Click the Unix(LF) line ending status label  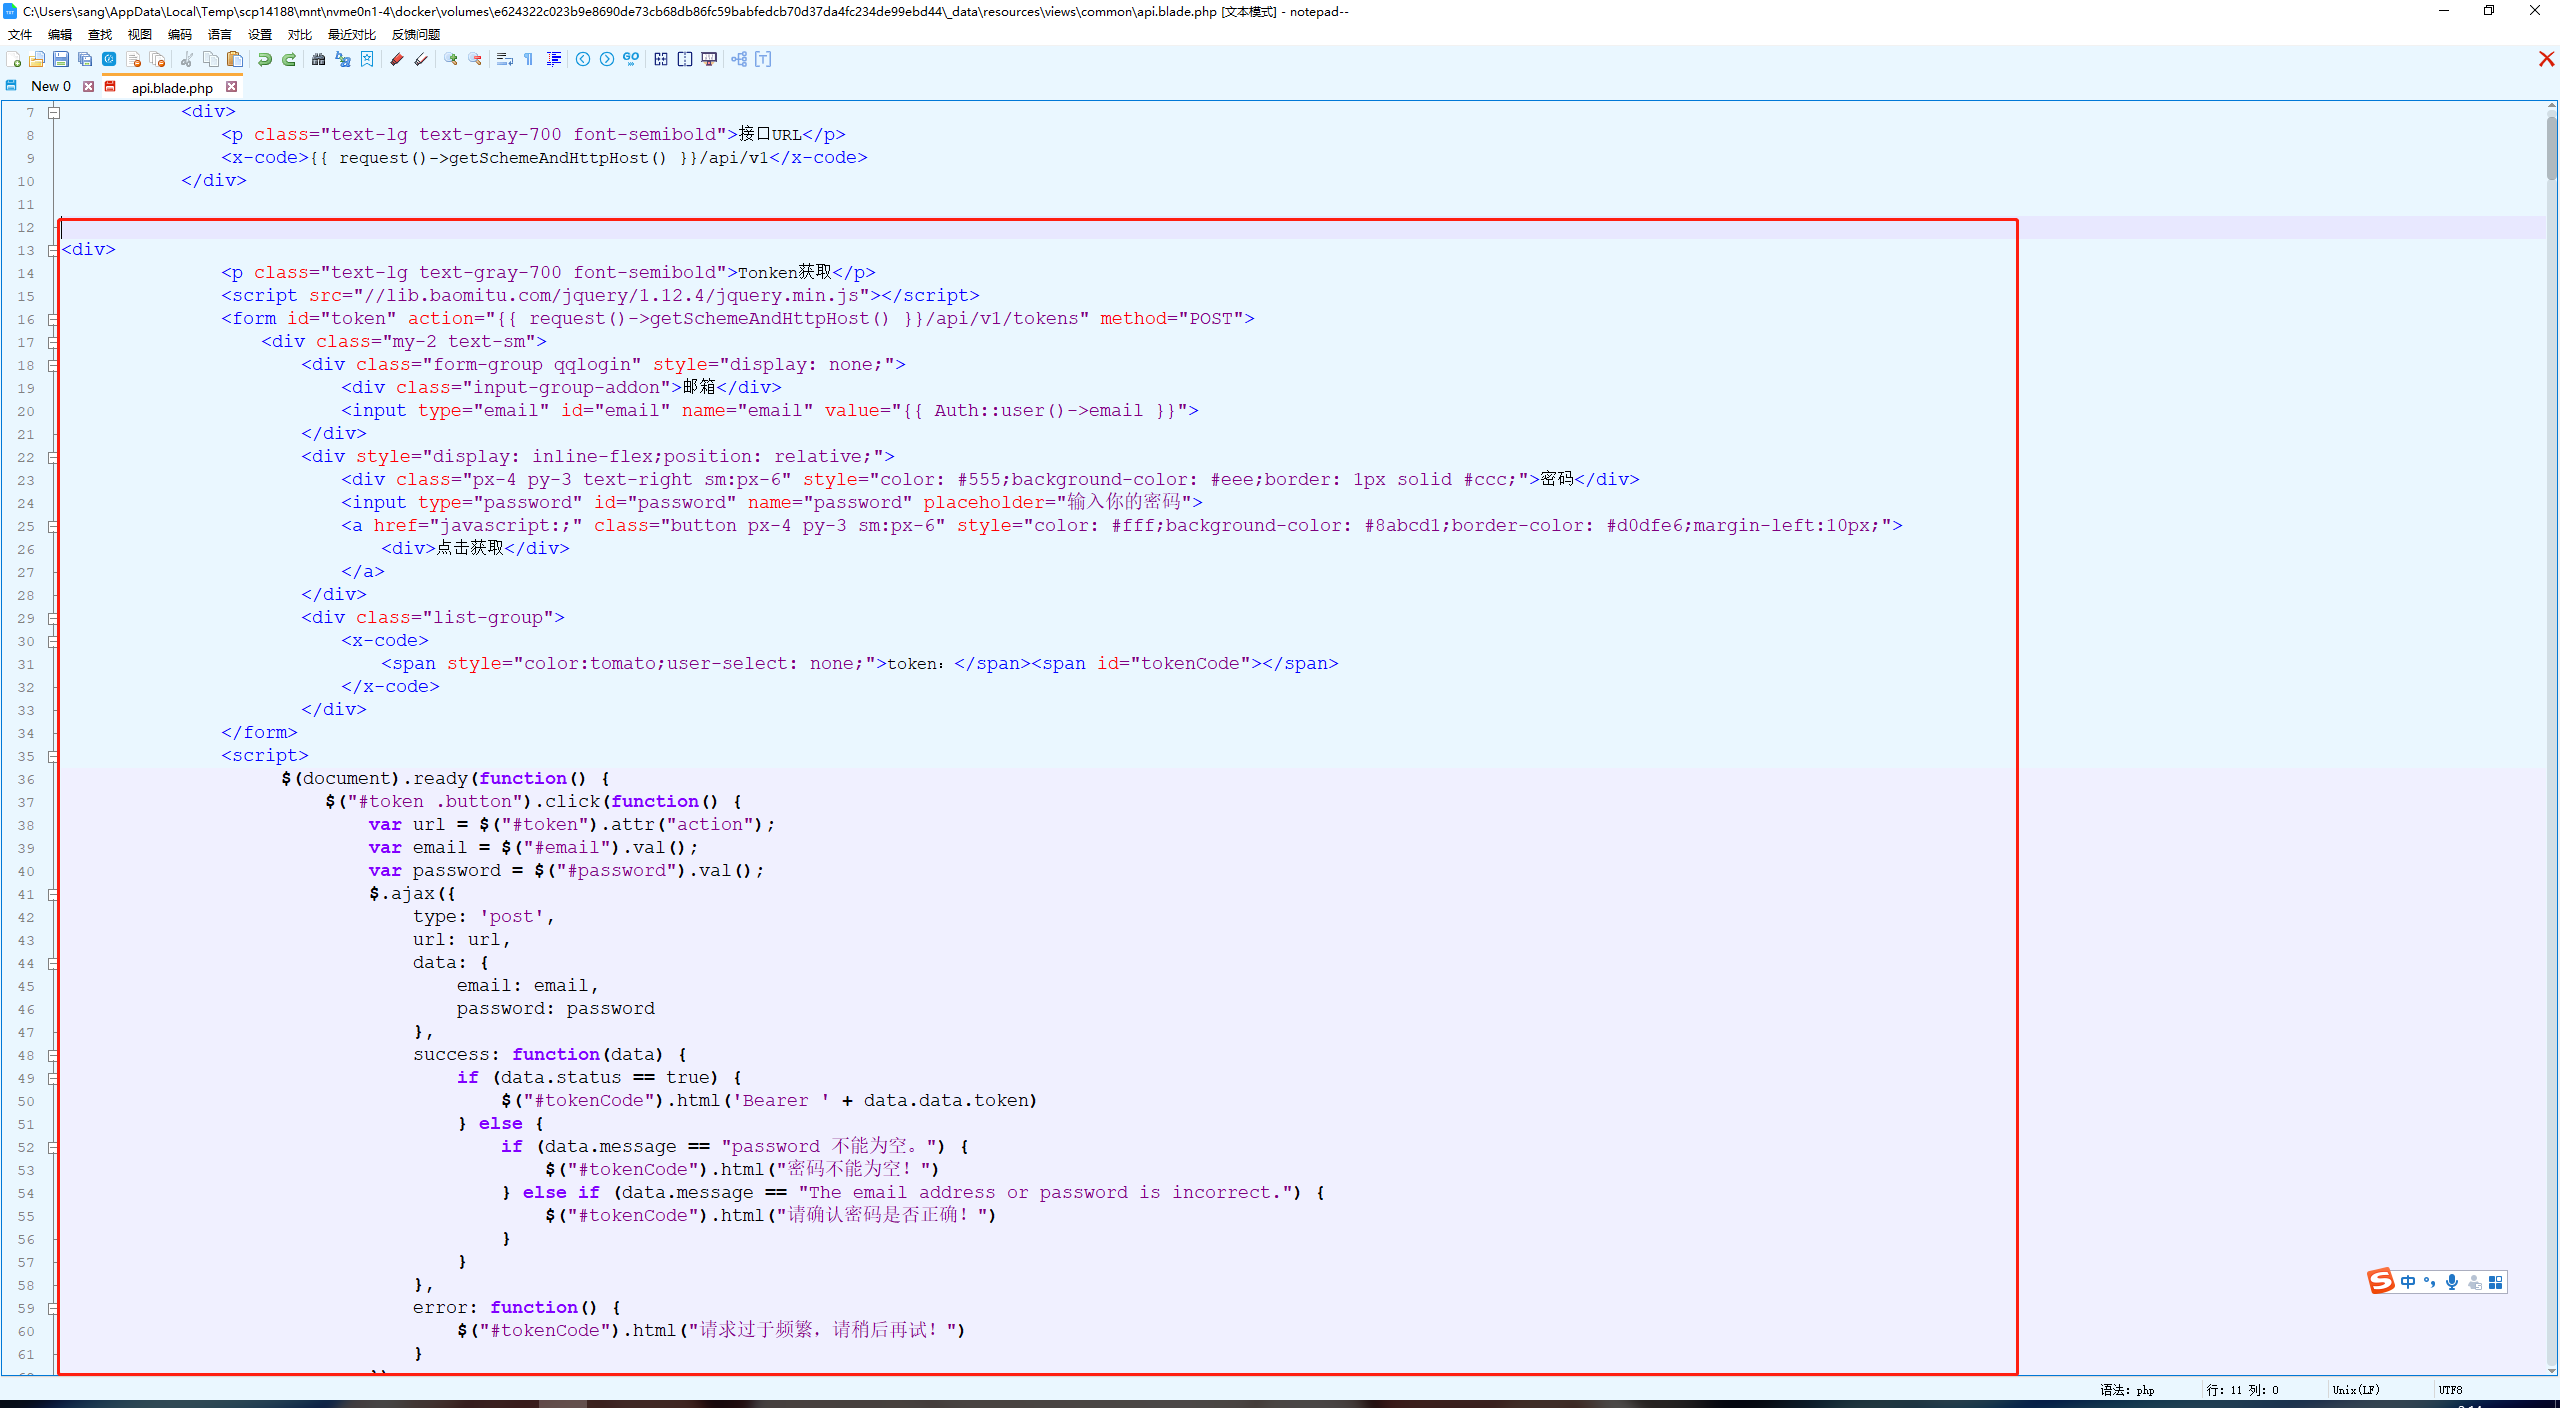(x=2356, y=1390)
